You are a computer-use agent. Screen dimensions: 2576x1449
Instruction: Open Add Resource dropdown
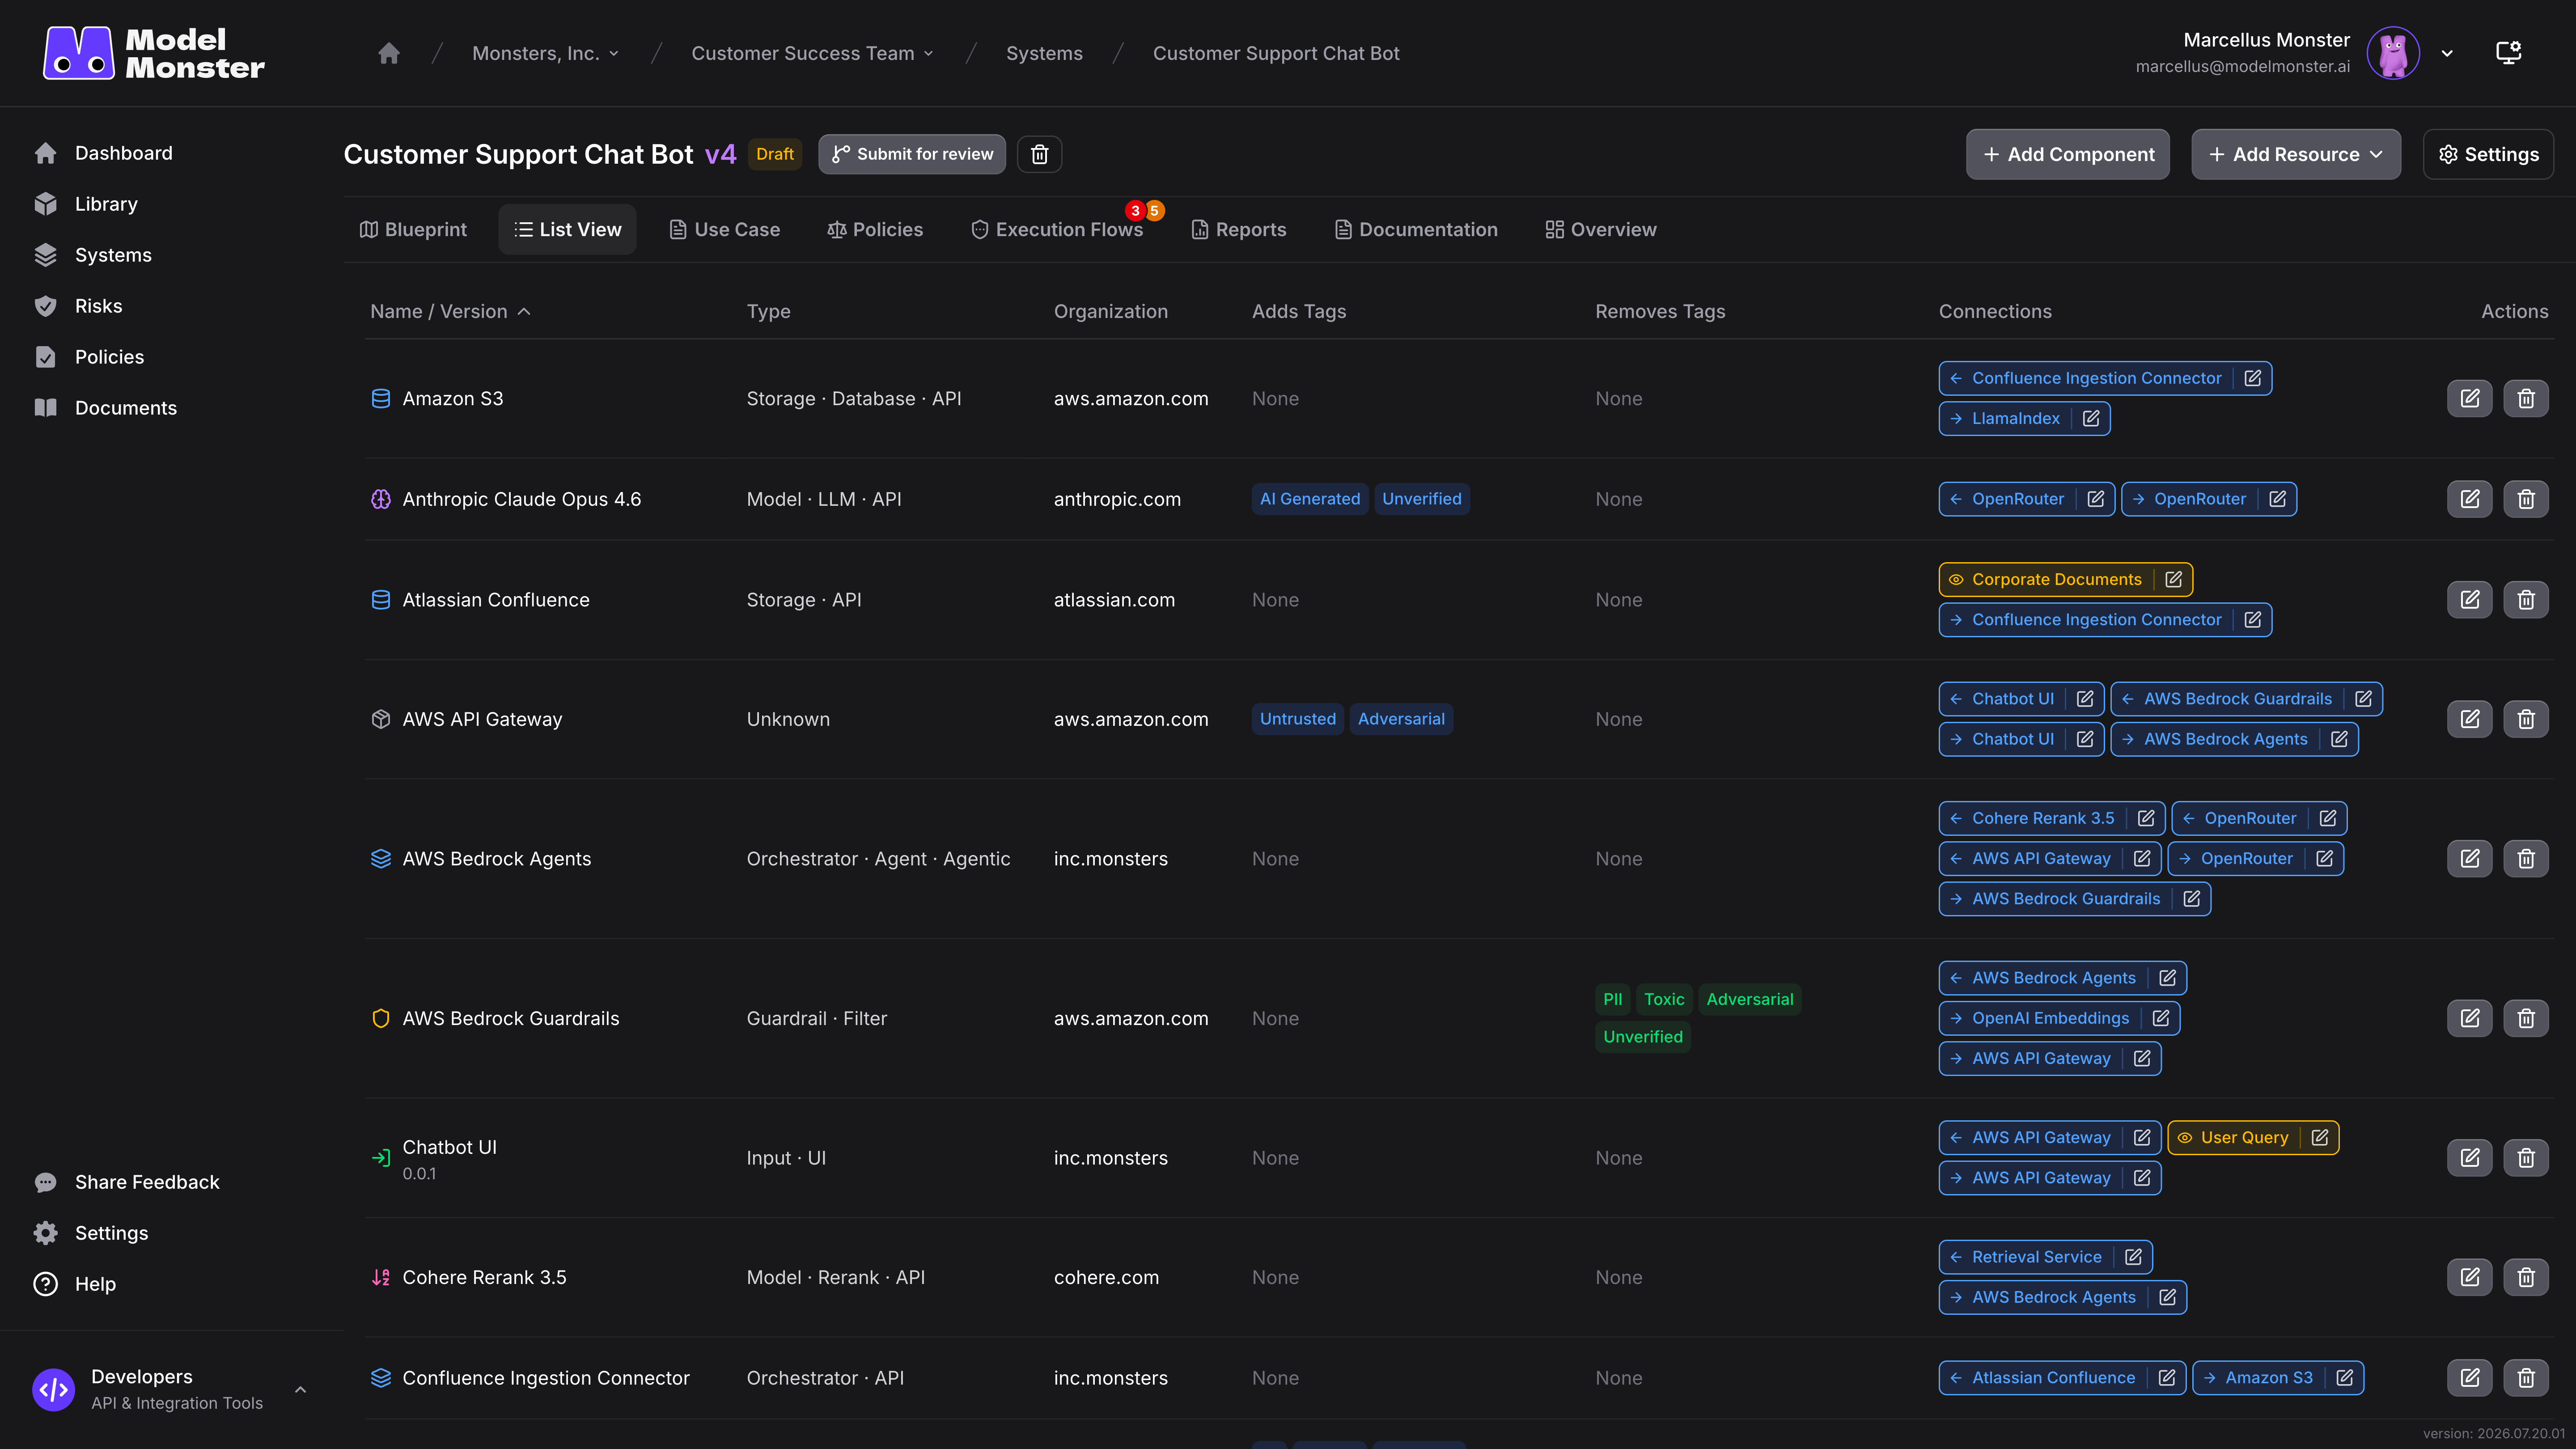2296,154
